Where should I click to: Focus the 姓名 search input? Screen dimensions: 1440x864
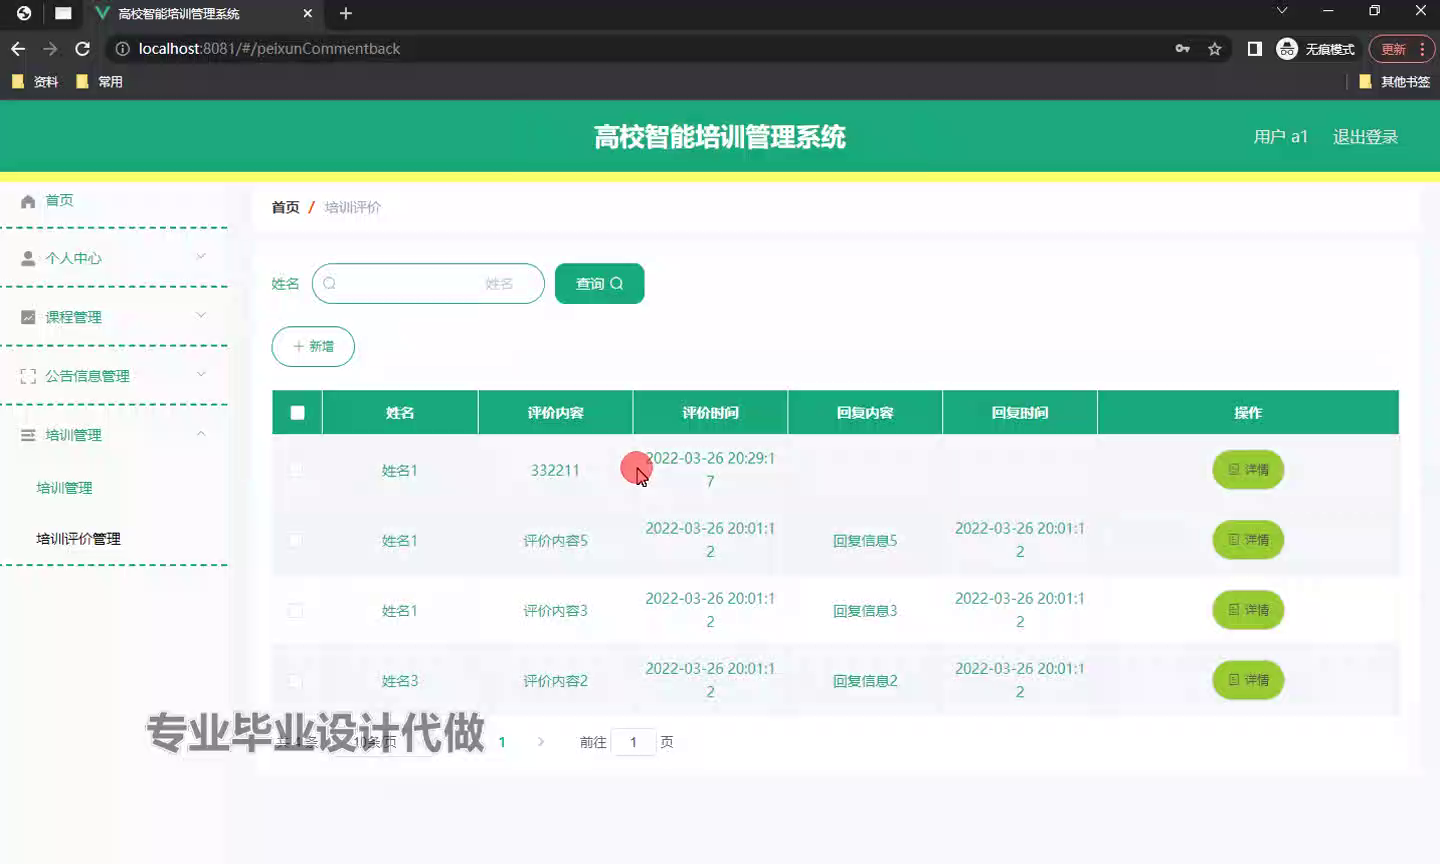pos(428,284)
